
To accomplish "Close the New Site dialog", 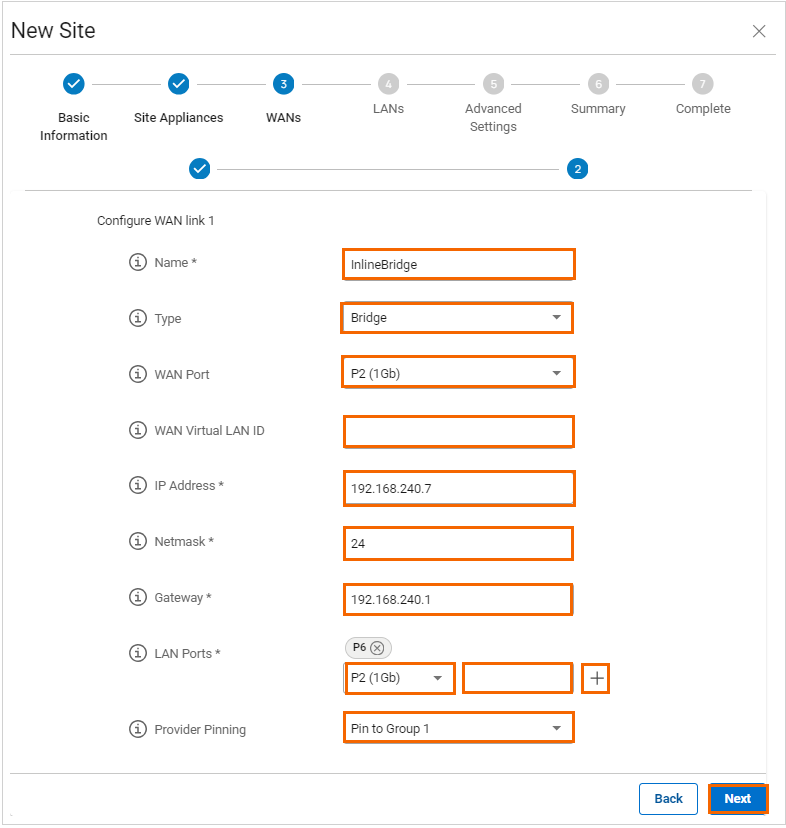I will pyautogui.click(x=759, y=31).
